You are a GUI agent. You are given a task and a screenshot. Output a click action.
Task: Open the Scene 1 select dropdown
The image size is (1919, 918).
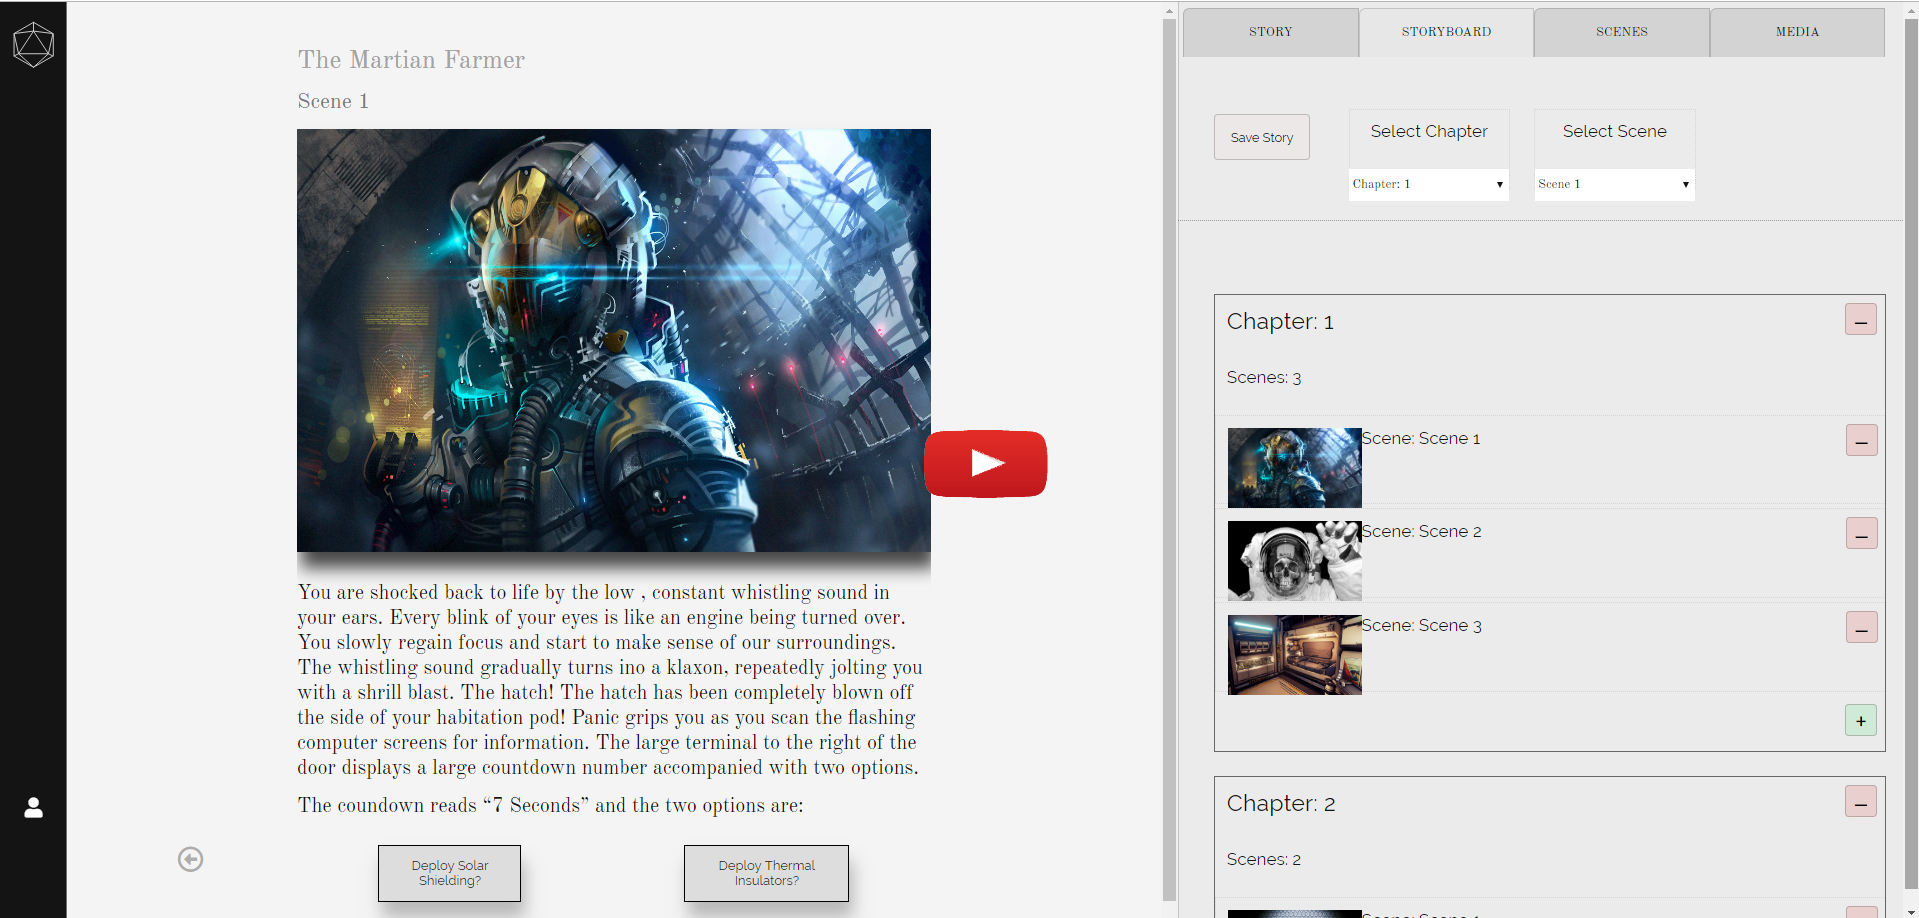[x=1614, y=184]
